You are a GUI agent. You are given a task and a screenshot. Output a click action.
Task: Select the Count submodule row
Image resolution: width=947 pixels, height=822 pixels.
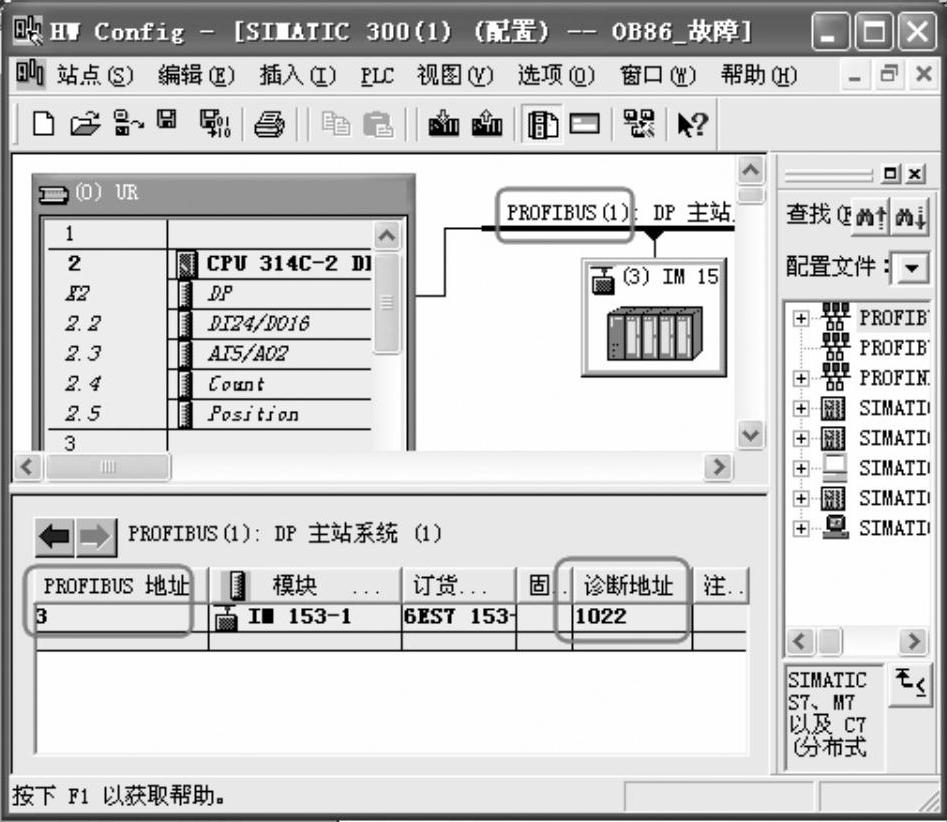click(x=210, y=384)
